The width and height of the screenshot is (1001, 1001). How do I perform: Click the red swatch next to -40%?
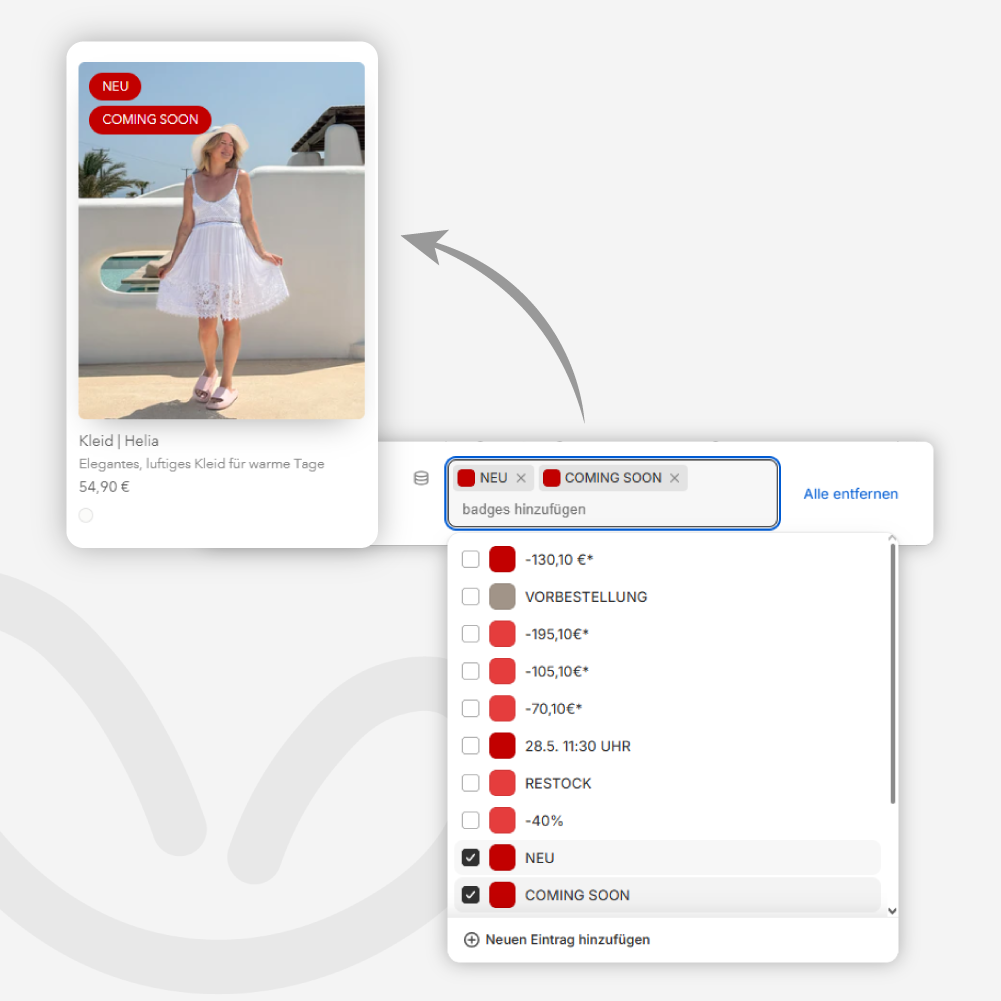pos(502,820)
